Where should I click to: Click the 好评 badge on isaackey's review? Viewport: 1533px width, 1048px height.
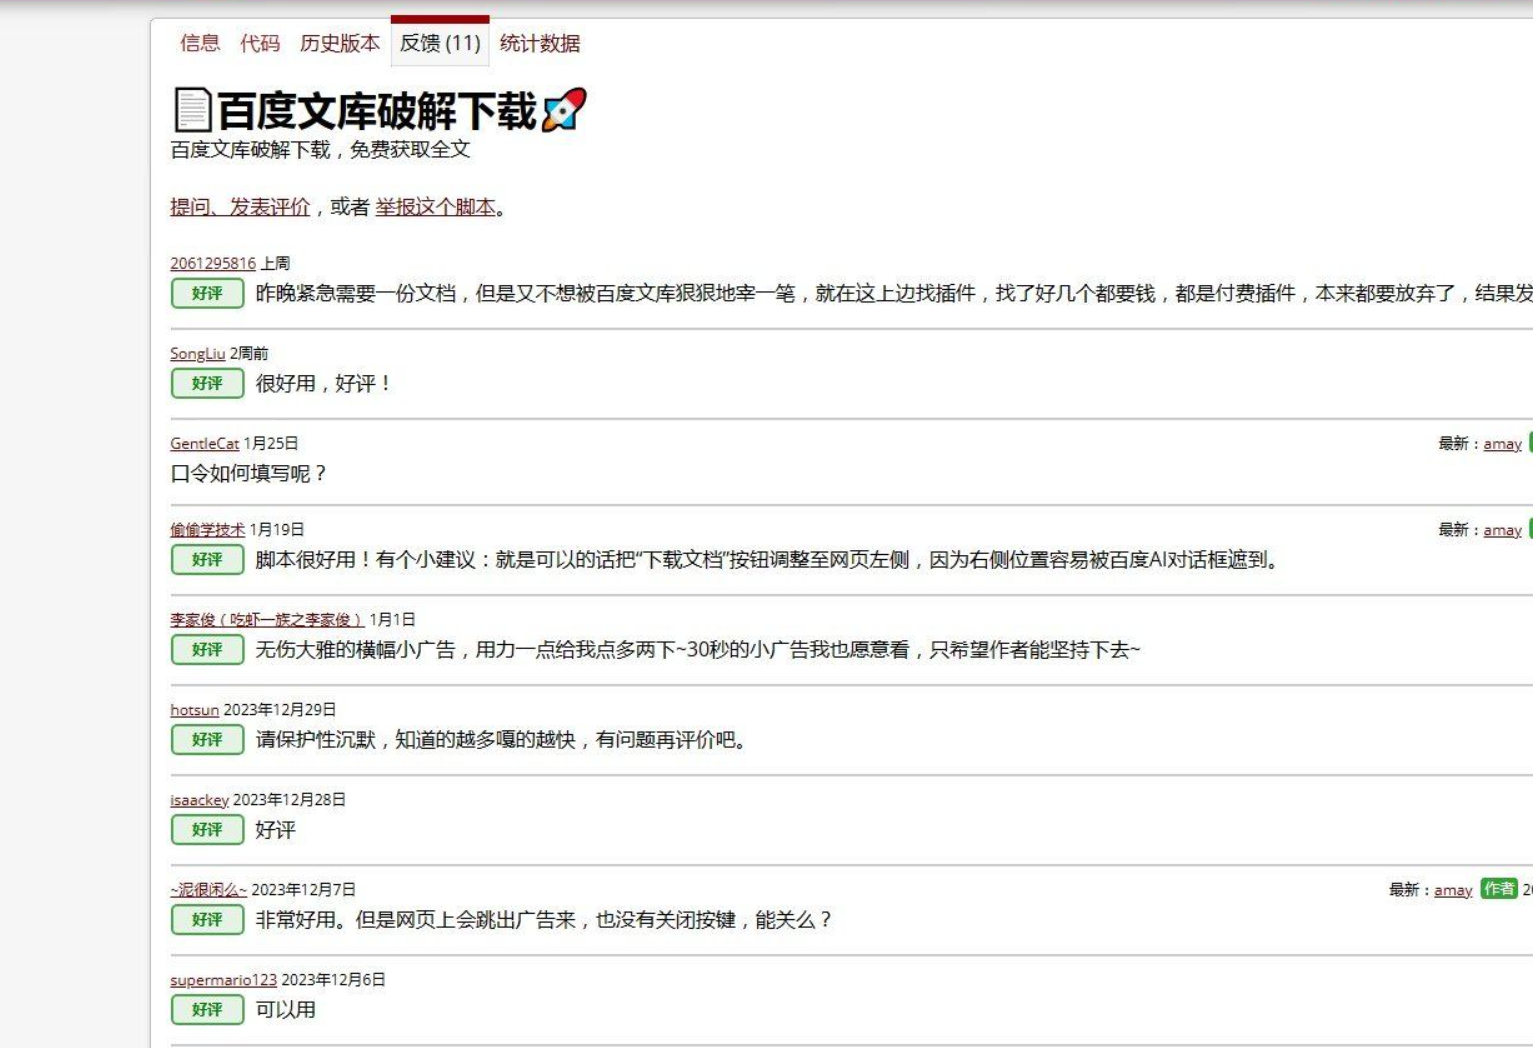tap(207, 829)
